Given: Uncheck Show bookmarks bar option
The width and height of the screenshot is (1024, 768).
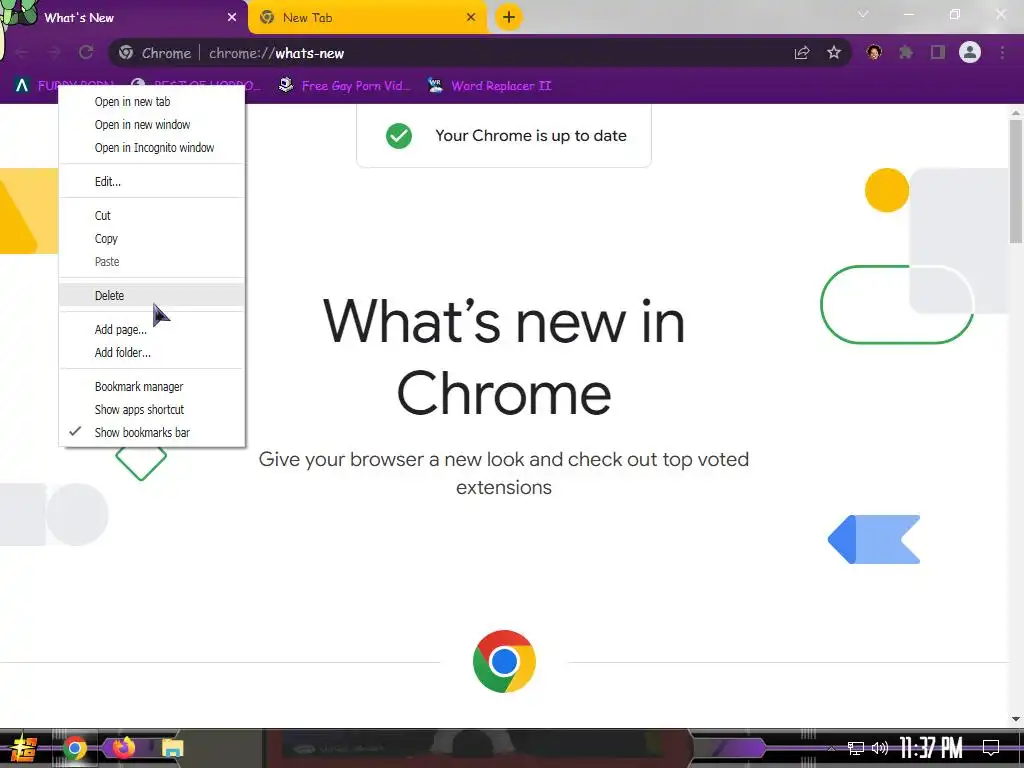Looking at the screenshot, I should [152, 432].
